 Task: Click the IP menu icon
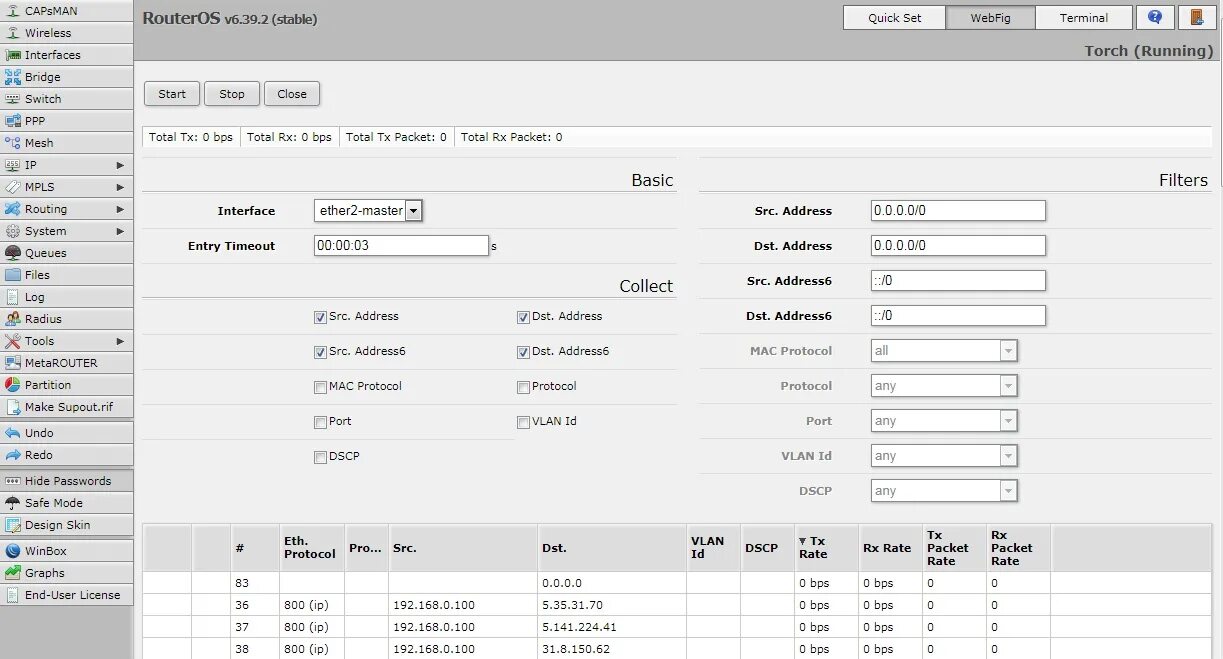(13, 165)
